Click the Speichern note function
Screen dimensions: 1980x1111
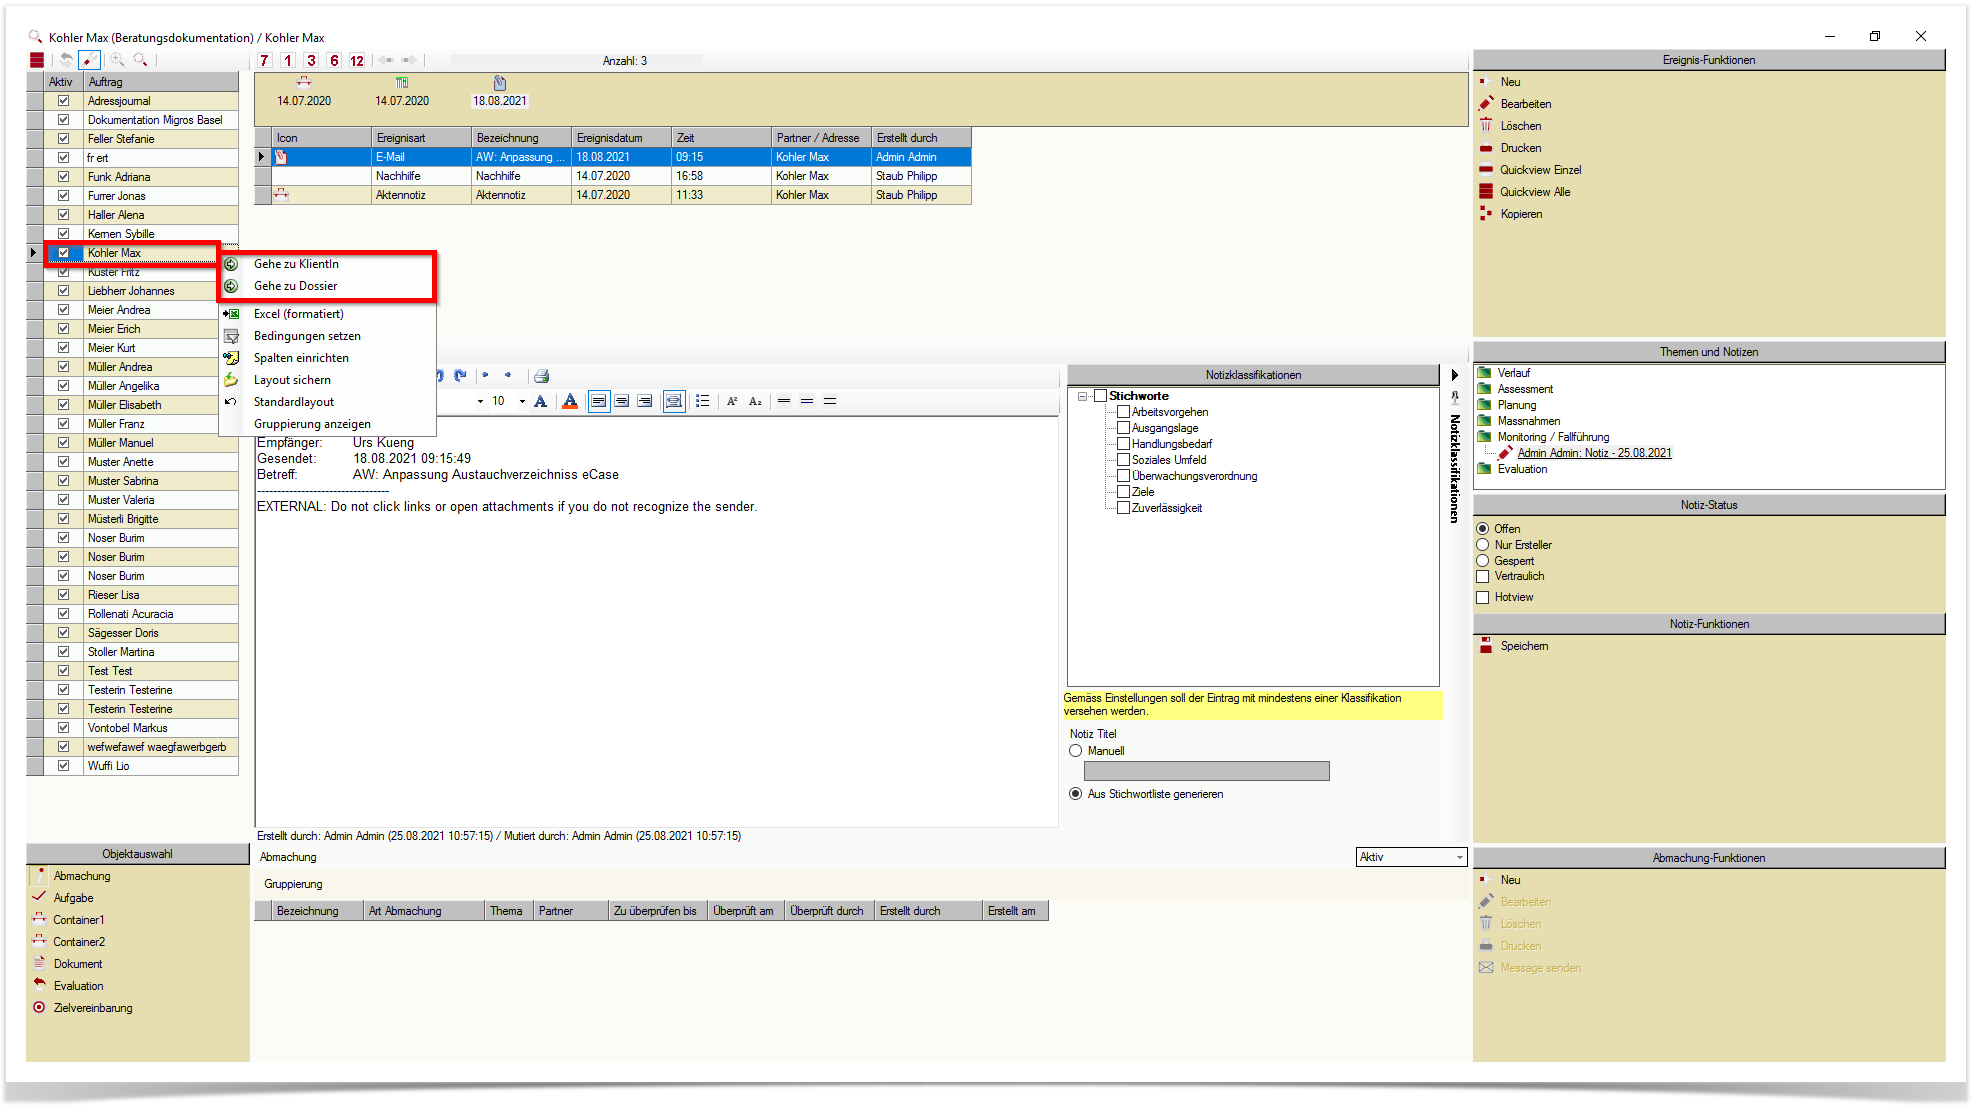pos(1524,646)
